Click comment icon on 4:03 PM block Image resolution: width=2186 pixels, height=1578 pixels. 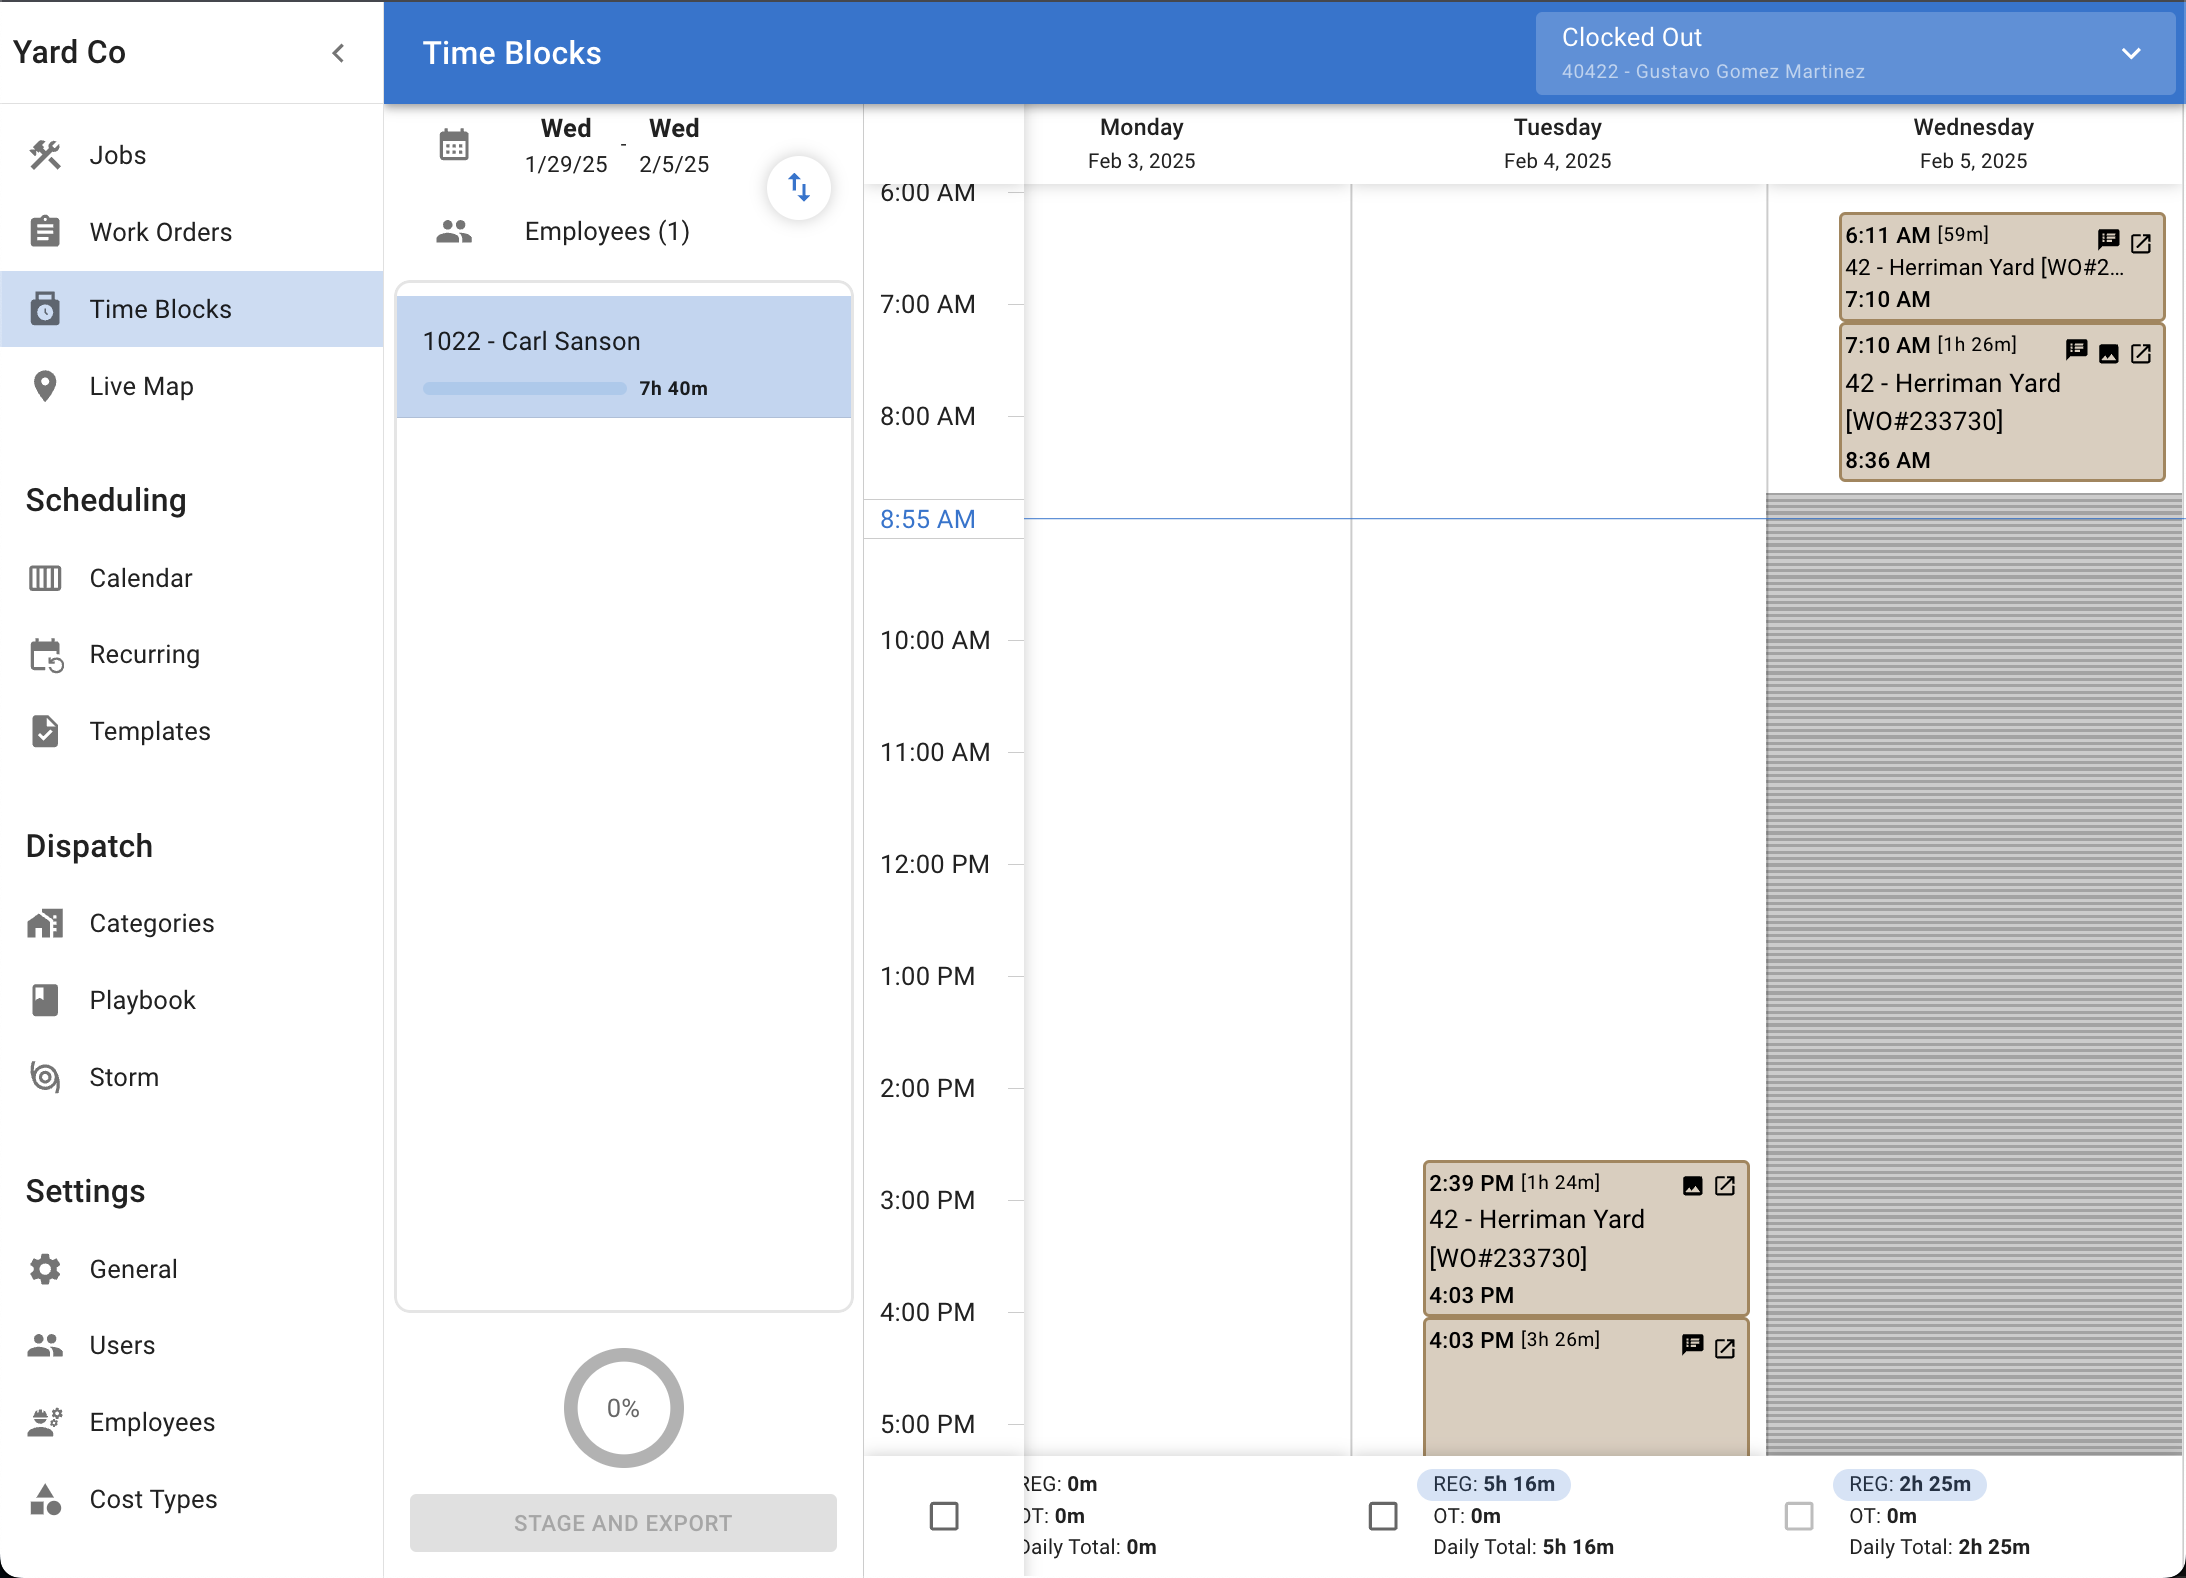[x=1692, y=1345]
